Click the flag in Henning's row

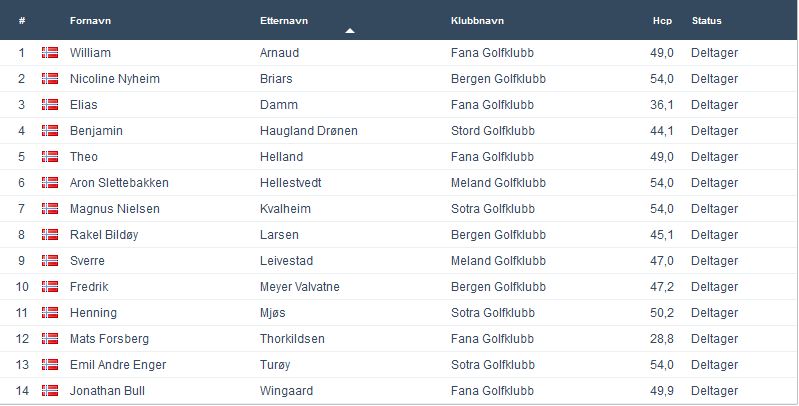click(x=49, y=313)
